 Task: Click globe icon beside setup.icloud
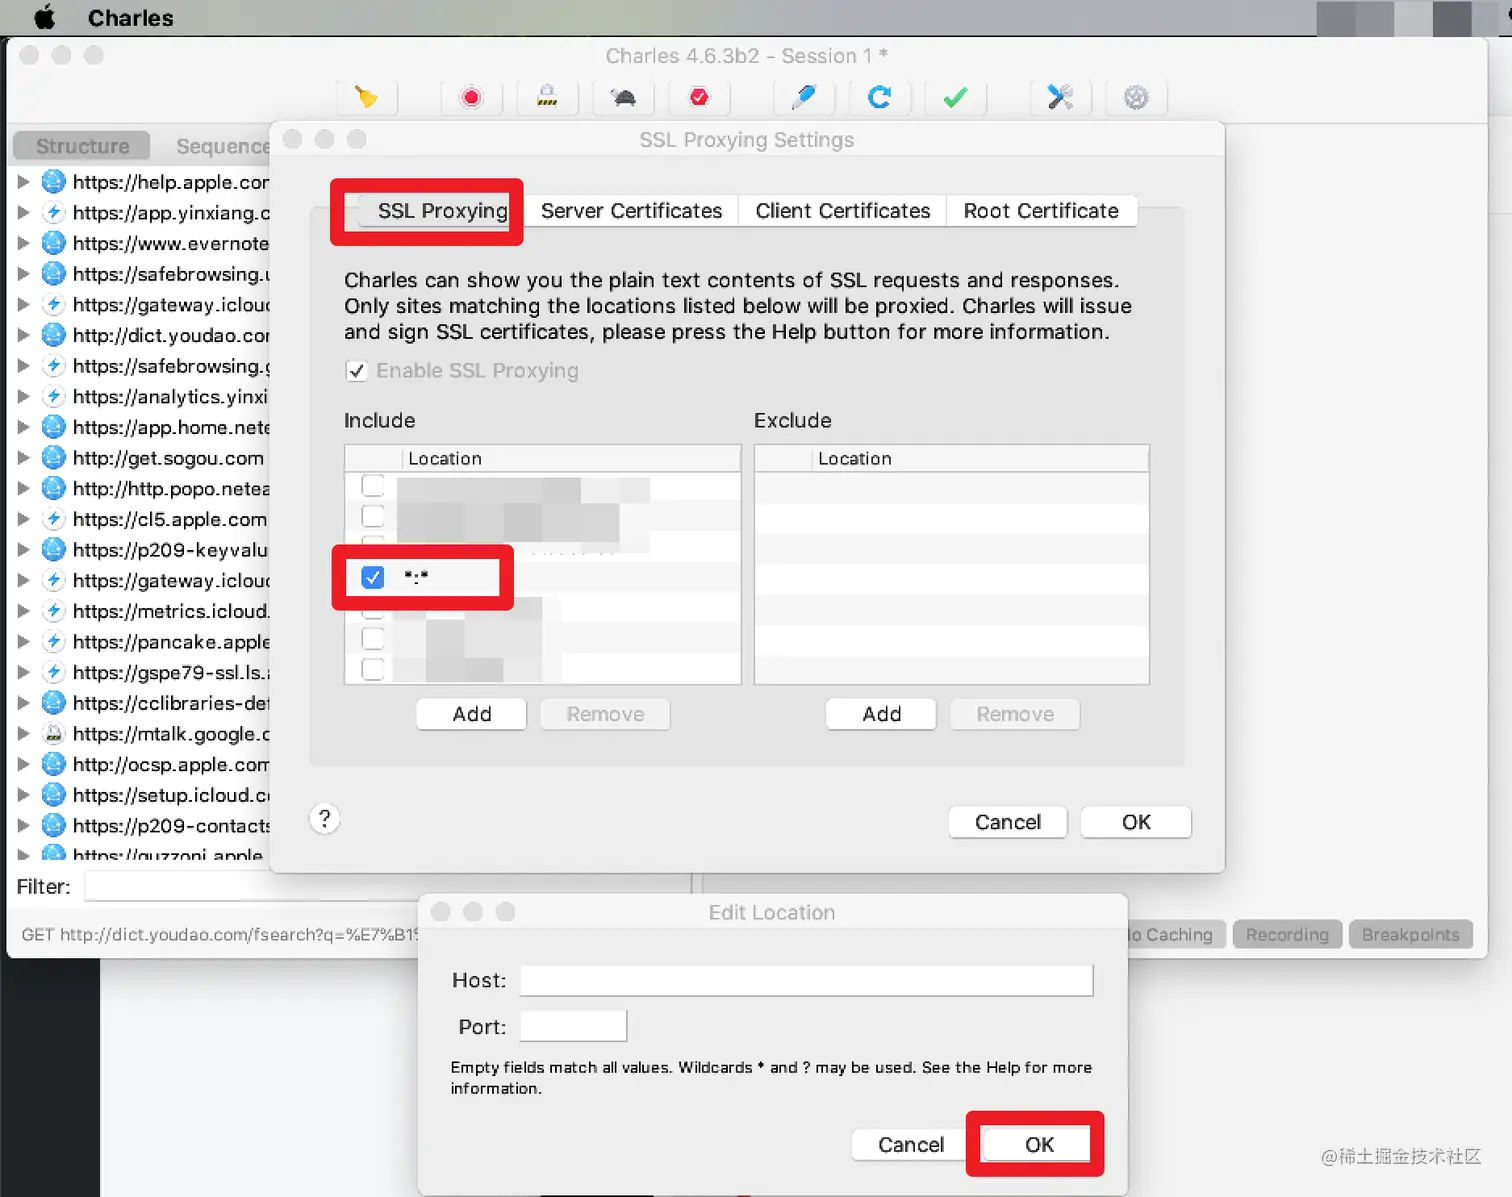click(54, 794)
